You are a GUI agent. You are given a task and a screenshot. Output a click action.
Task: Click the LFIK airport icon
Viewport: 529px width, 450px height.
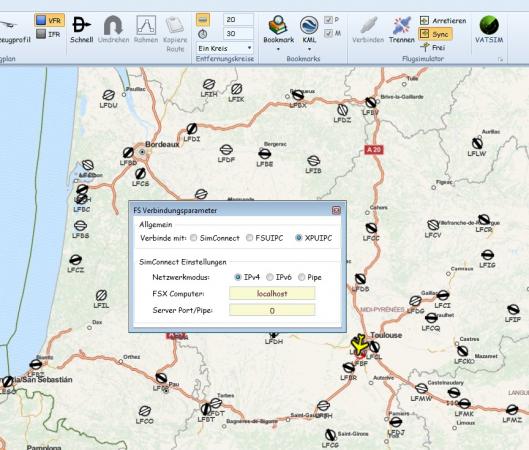pos(236,89)
